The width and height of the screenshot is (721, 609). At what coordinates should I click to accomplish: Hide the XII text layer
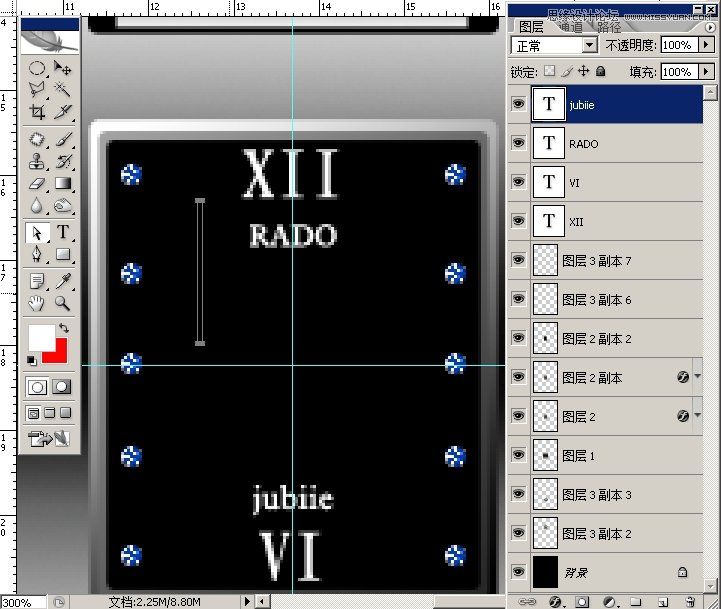point(518,221)
